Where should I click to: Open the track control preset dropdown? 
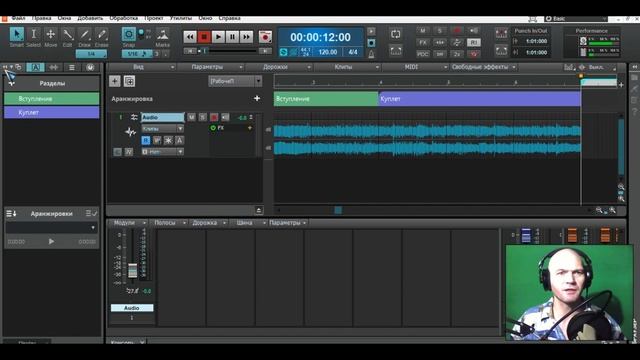click(236, 81)
